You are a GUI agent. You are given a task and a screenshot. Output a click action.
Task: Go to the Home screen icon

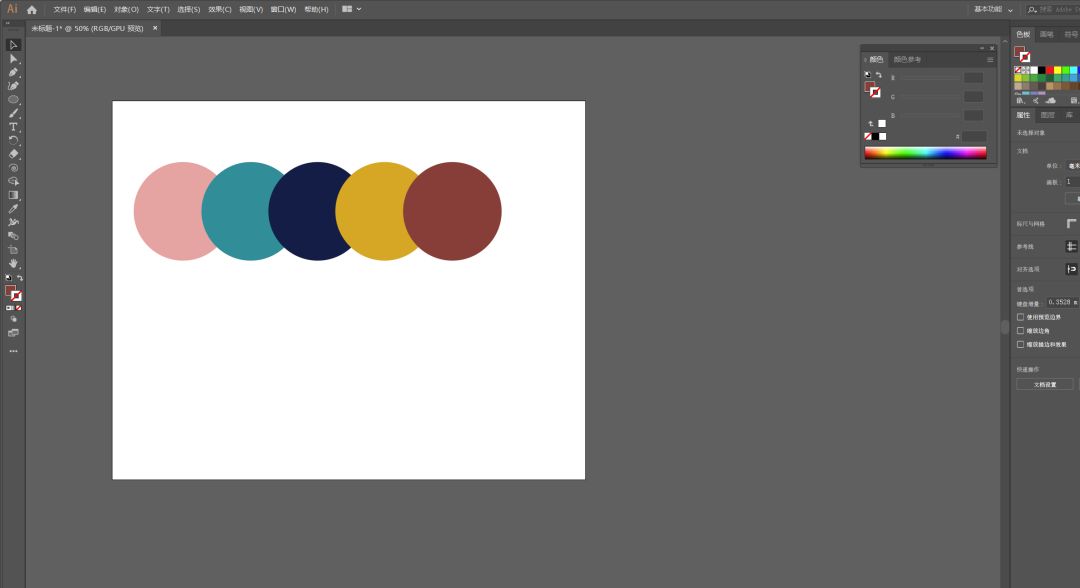click(32, 9)
